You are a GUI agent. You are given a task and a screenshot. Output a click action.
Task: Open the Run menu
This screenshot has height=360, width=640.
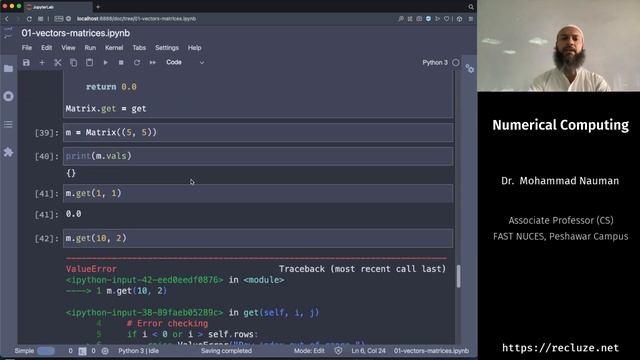90,48
